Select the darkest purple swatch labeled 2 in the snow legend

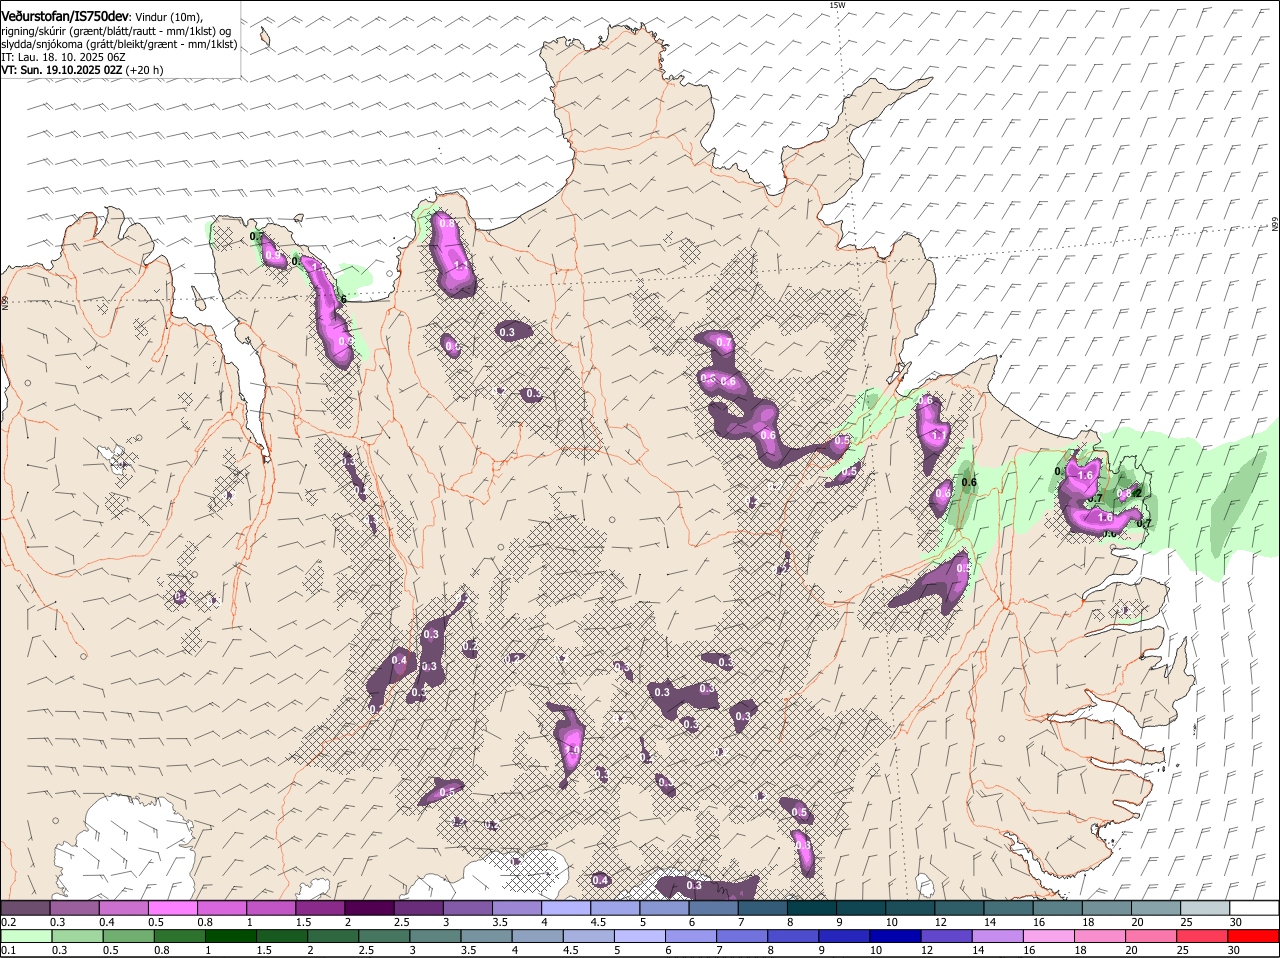pos(369,907)
